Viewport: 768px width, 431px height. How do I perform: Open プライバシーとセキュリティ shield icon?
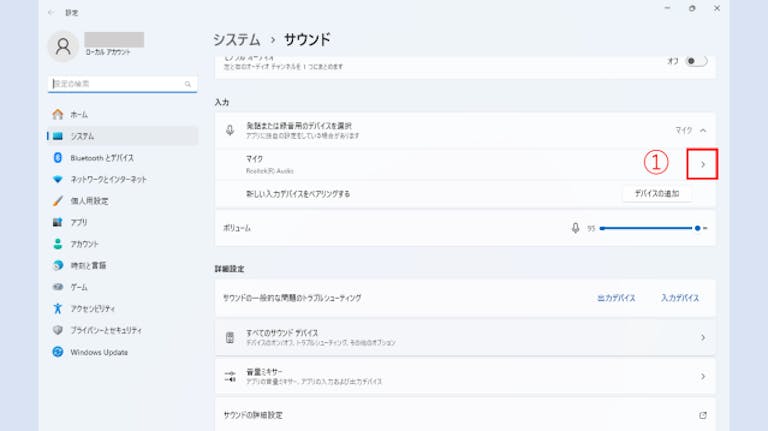(58, 330)
